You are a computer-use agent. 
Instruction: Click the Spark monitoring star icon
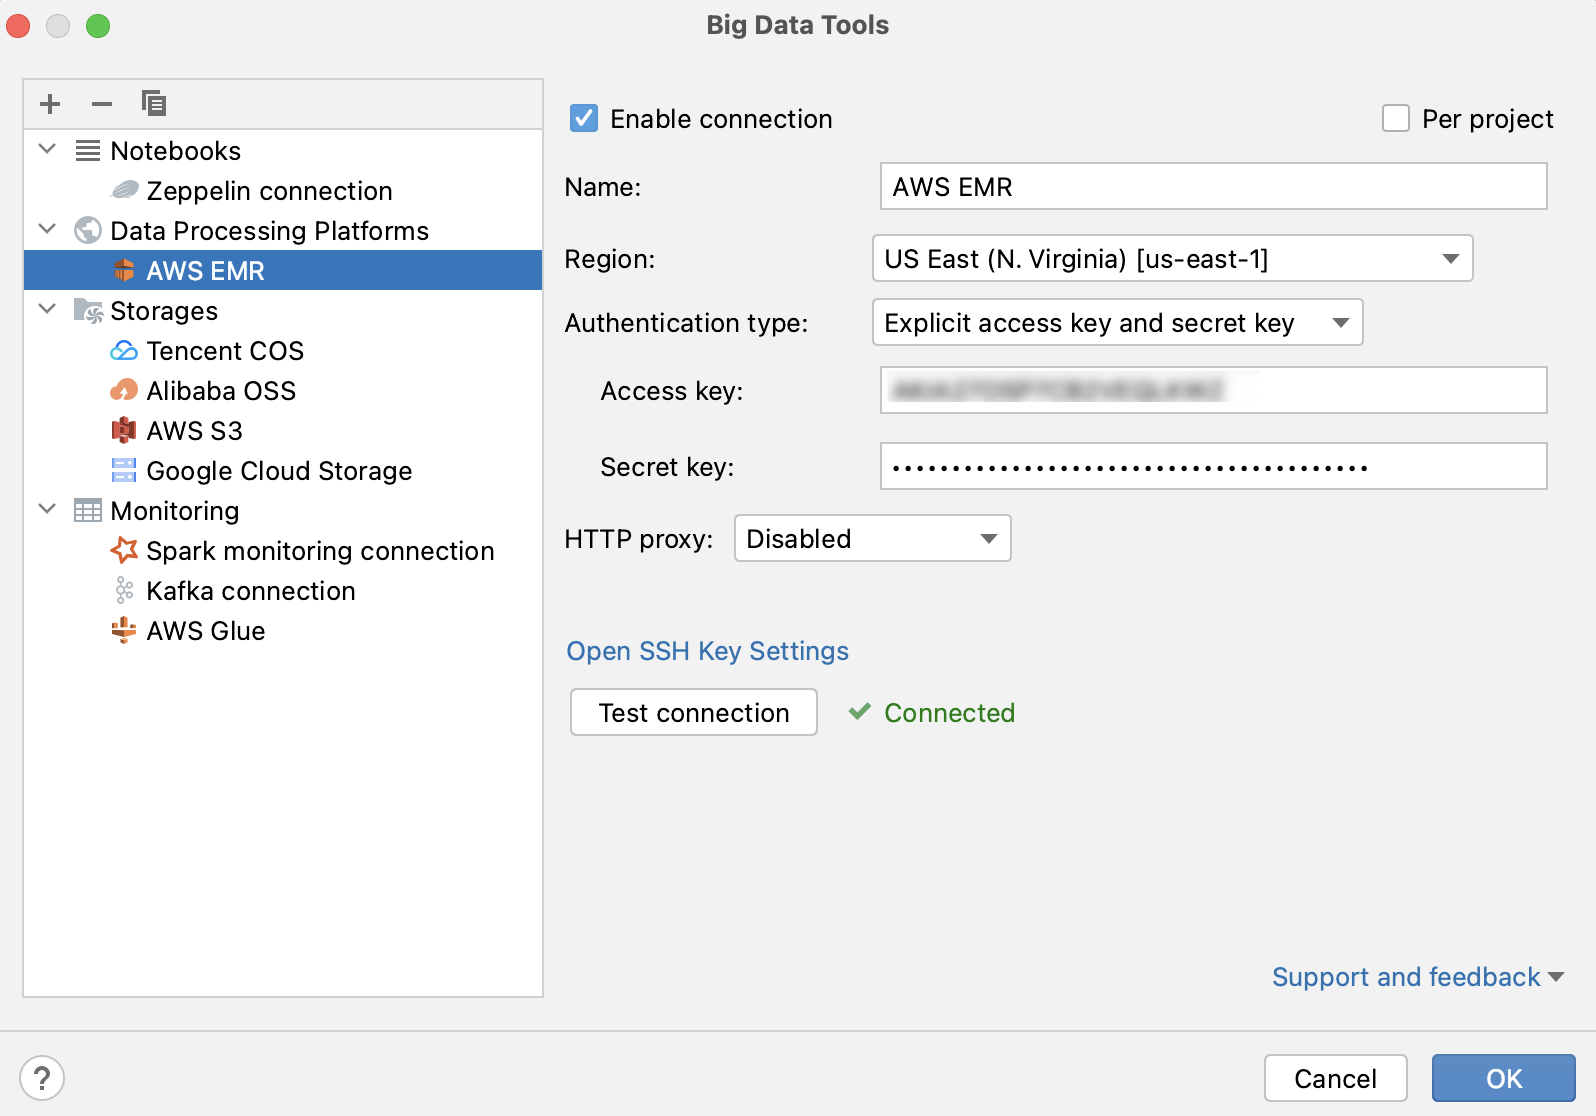[x=124, y=550]
